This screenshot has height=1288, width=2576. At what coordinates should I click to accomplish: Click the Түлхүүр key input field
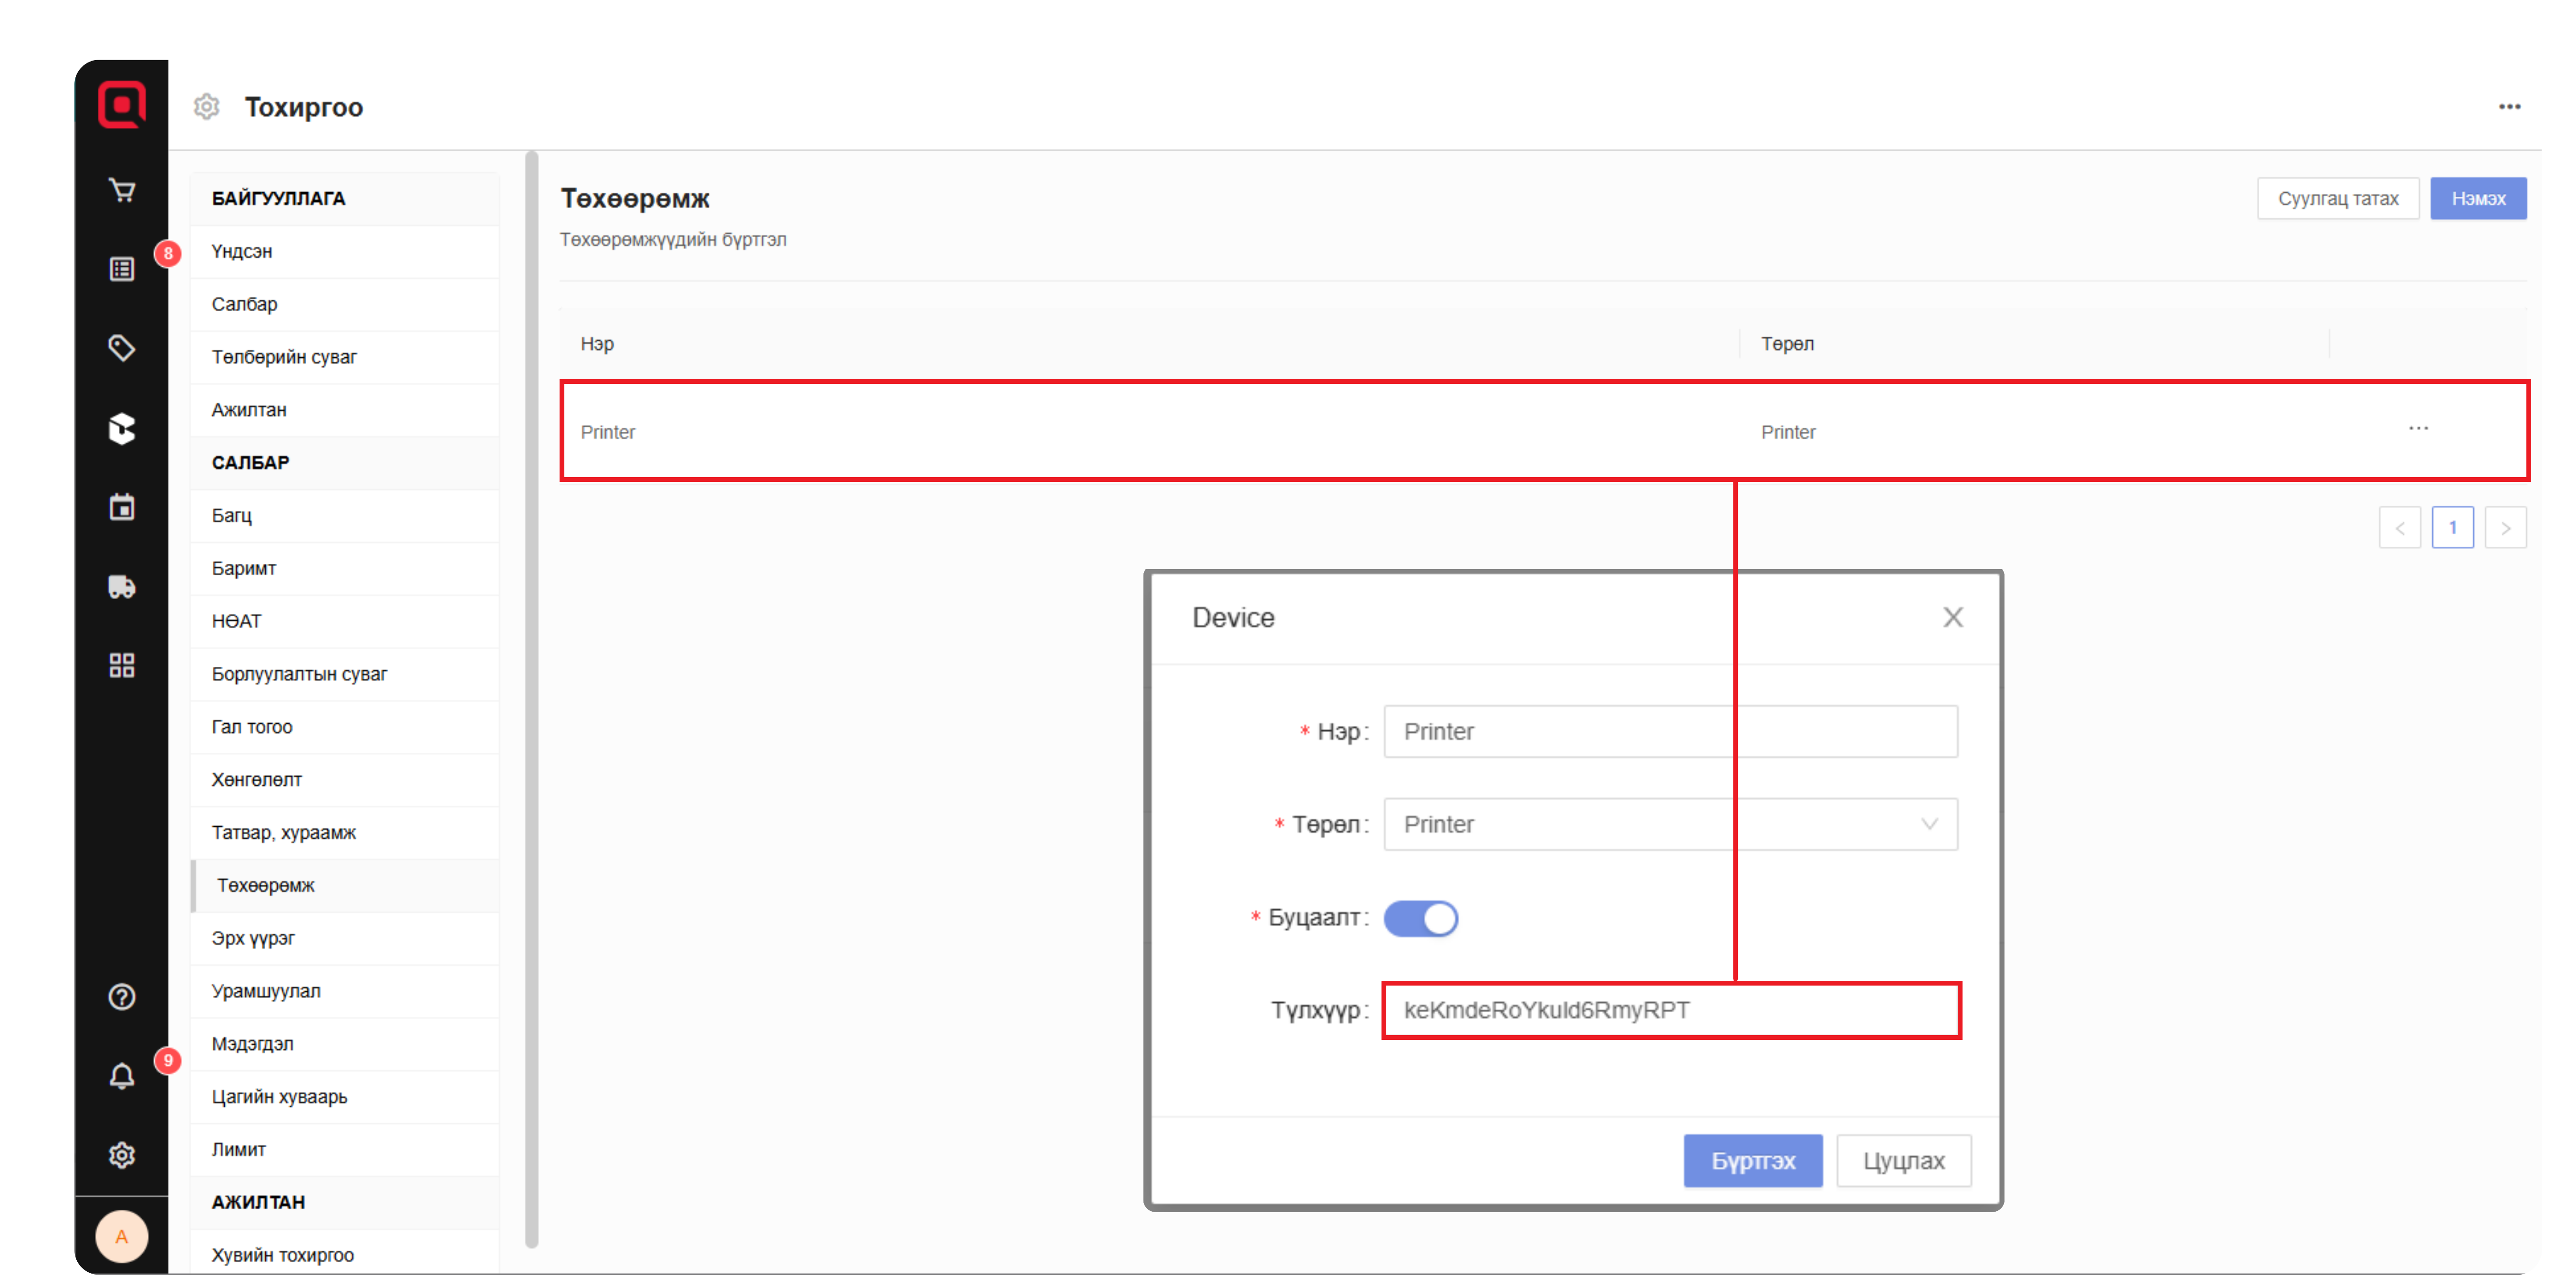tap(1670, 1010)
